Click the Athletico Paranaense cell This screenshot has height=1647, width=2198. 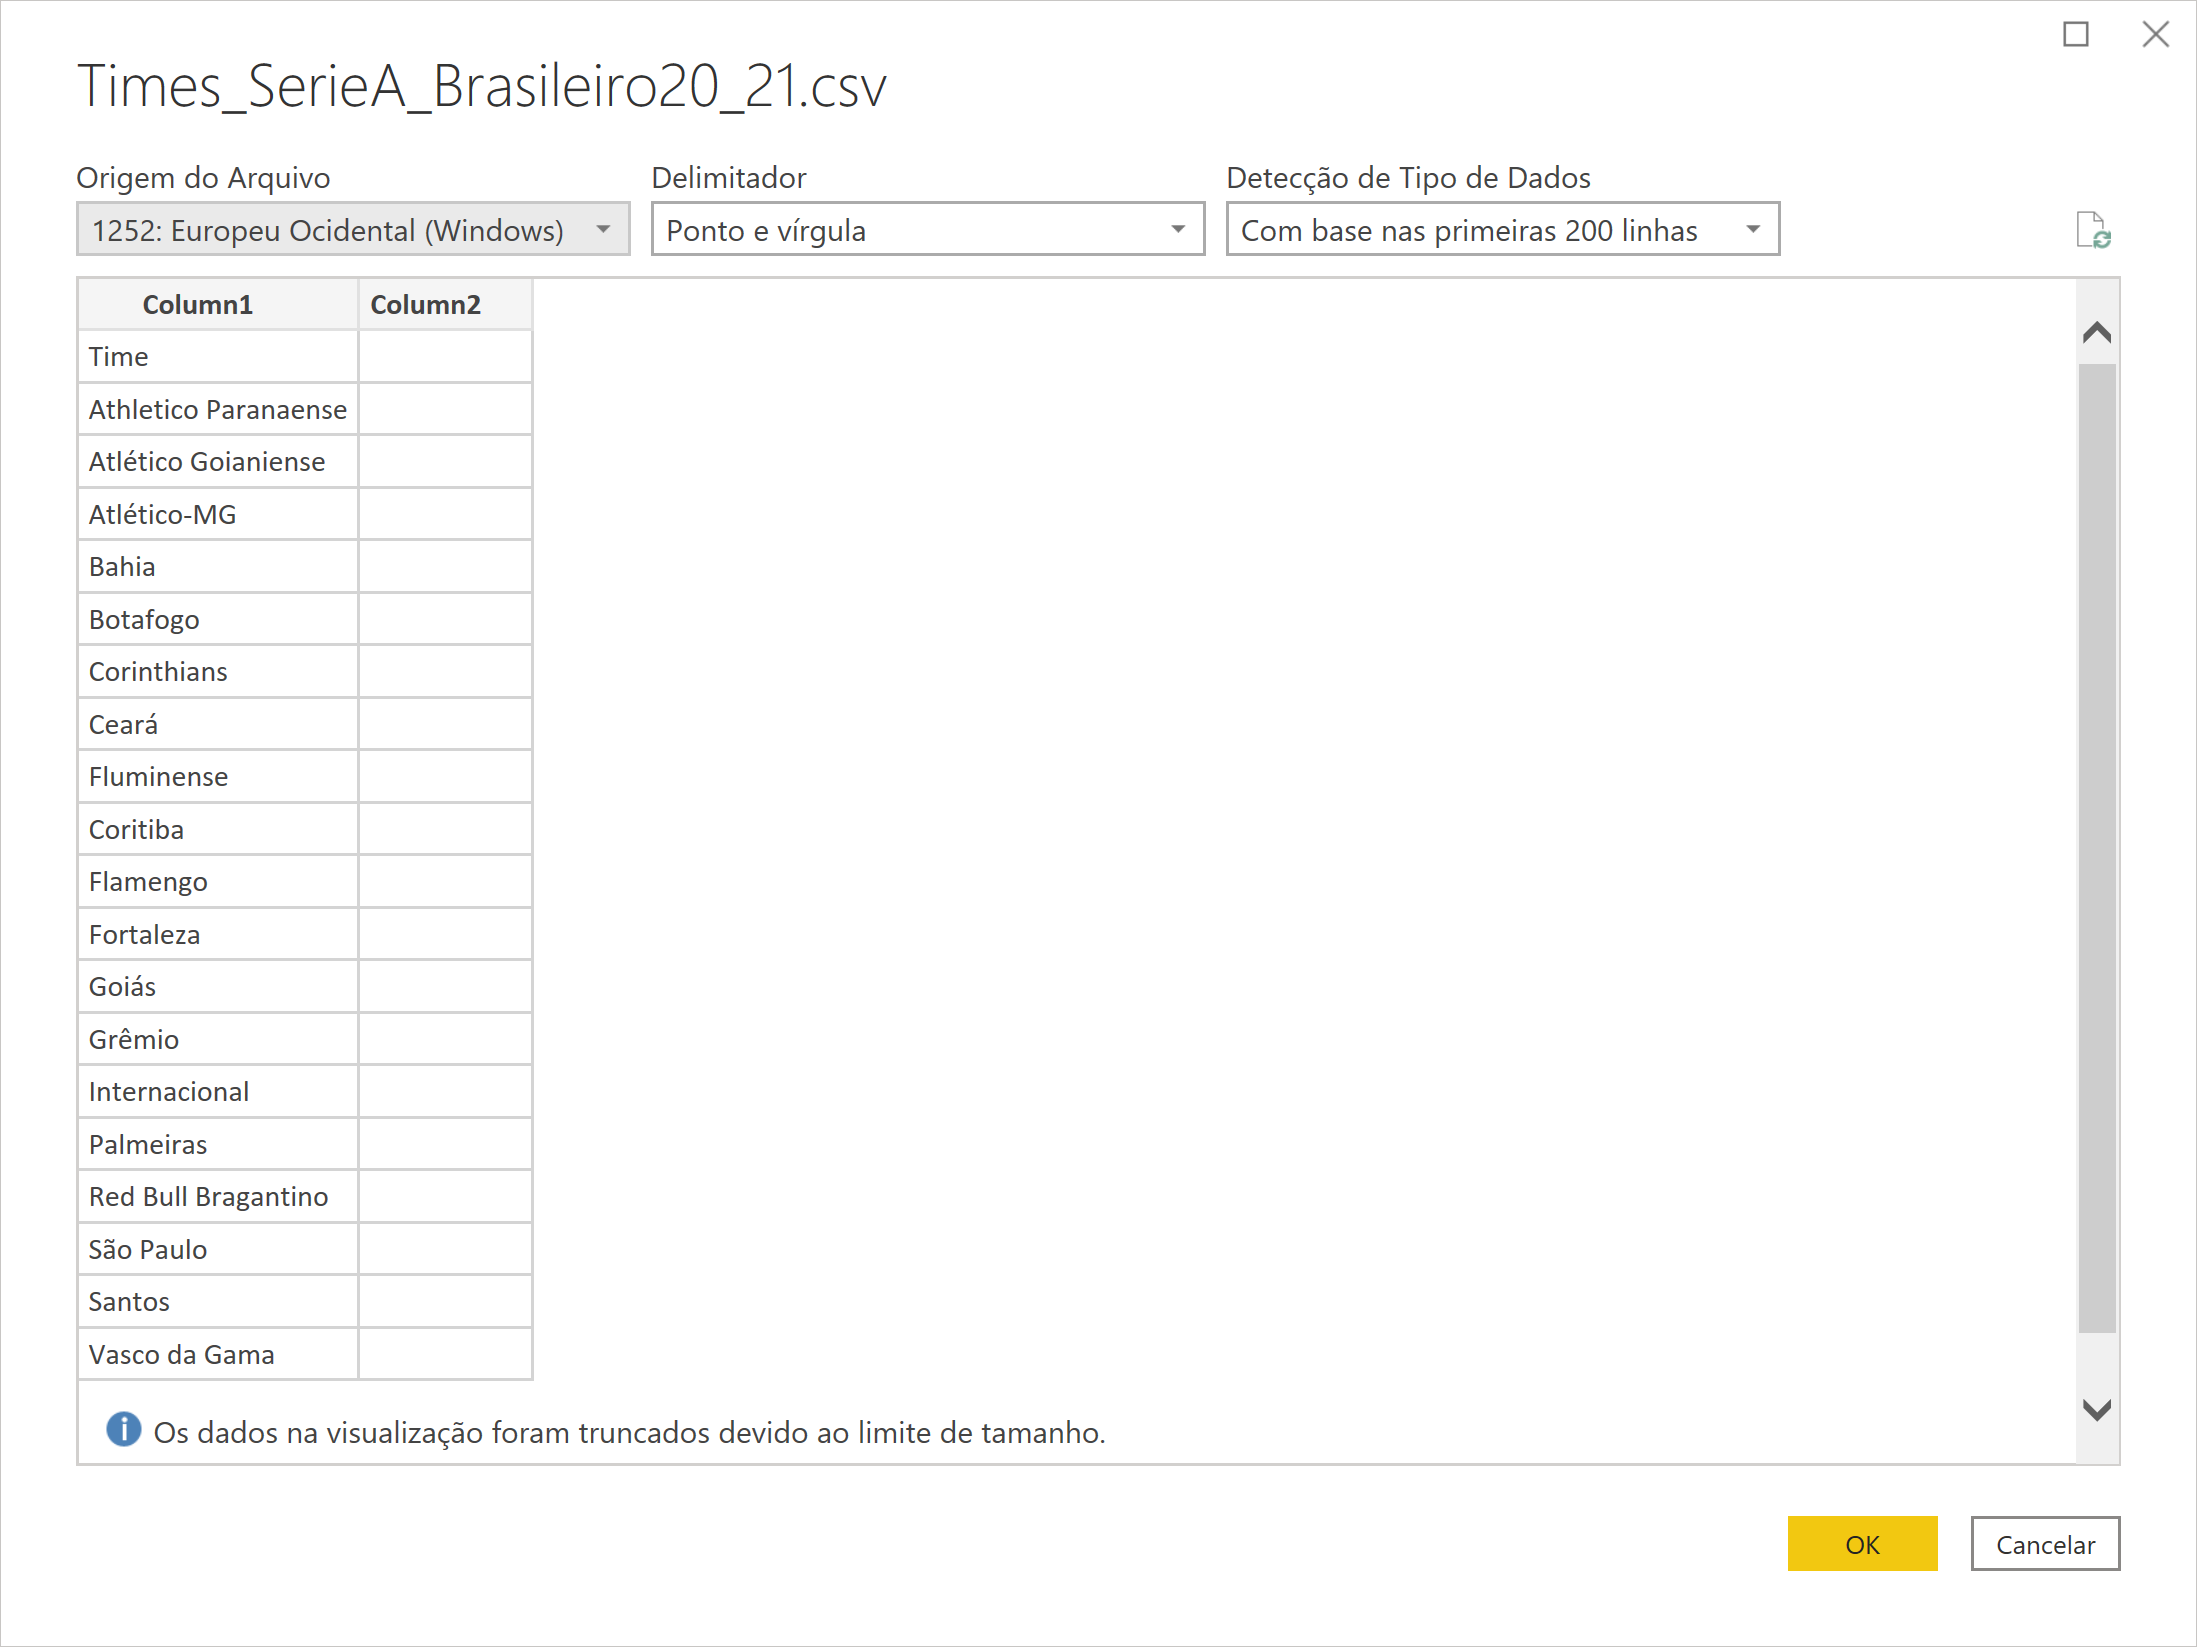click(x=217, y=410)
